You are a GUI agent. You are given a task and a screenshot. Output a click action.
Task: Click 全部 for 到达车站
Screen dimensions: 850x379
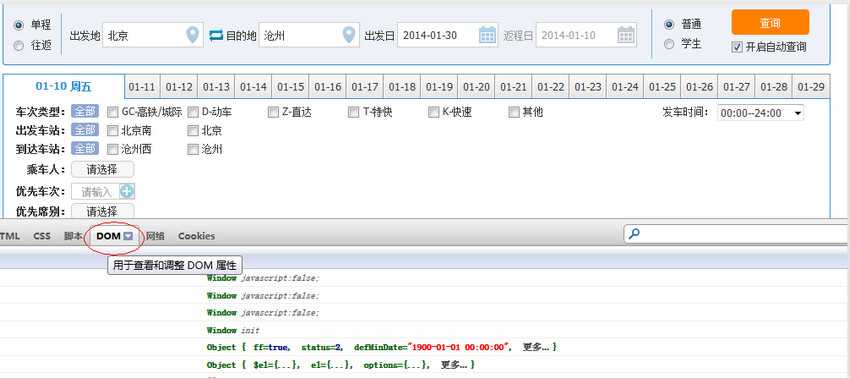pyautogui.click(x=85, y=149)
